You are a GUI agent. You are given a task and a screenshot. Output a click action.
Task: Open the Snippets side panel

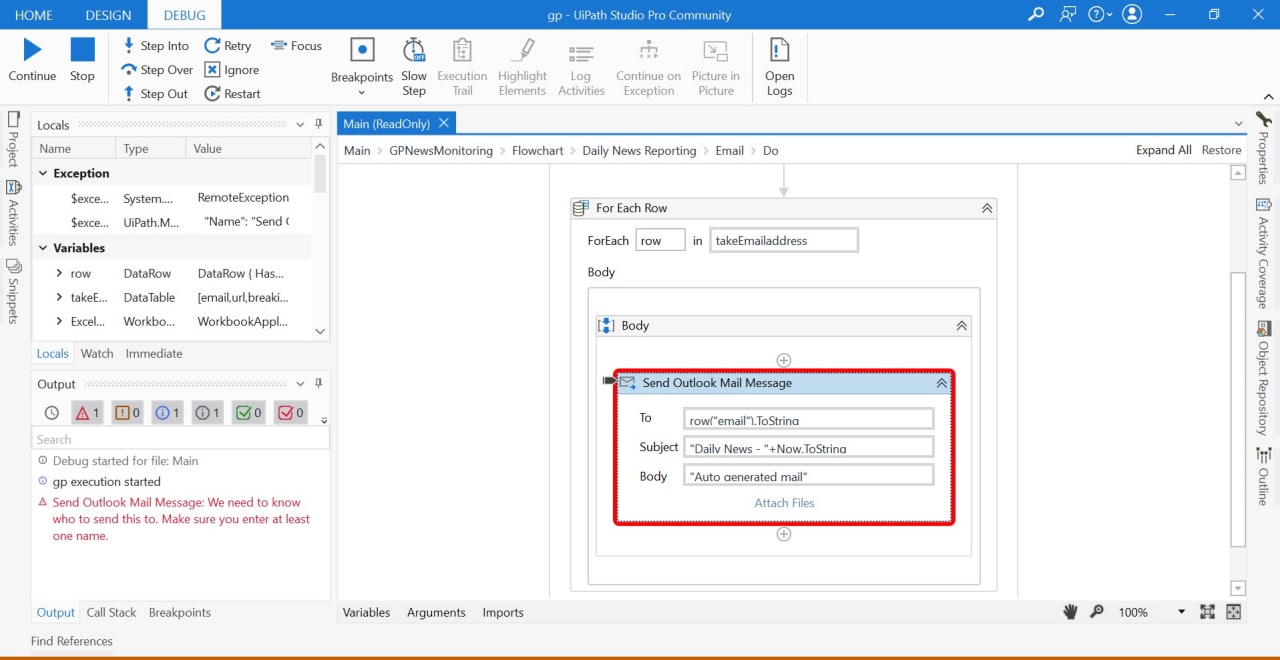pyautogui.click(x=13, y=291)
